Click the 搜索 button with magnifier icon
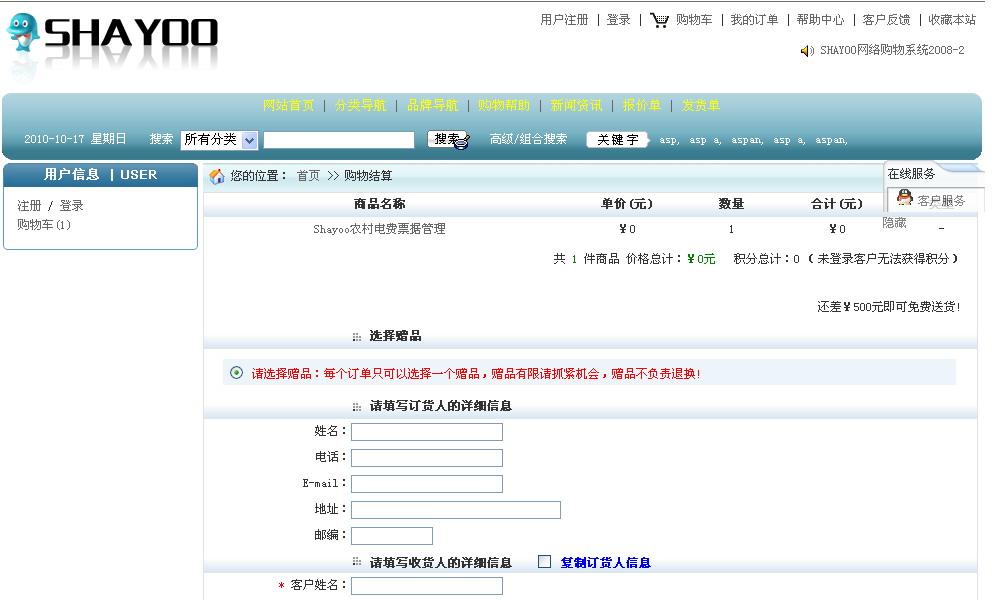This screenshot has height=600, width=995. 448,140
